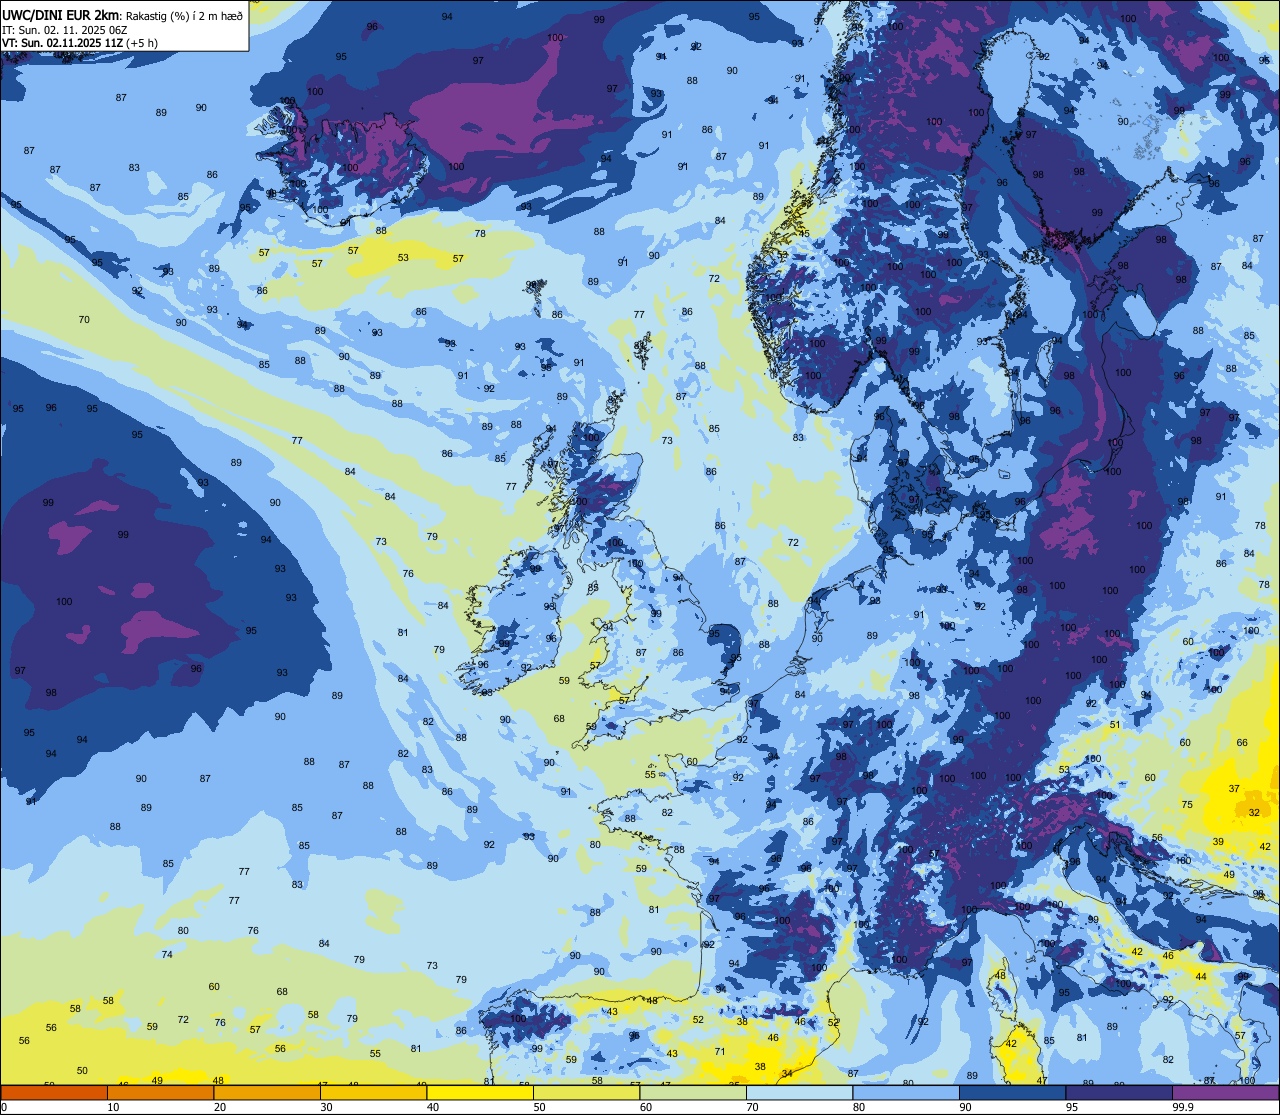1280x1115 pixels.
Task: Click the '95' tick label under the legend
Action: pos(1072,1107)
